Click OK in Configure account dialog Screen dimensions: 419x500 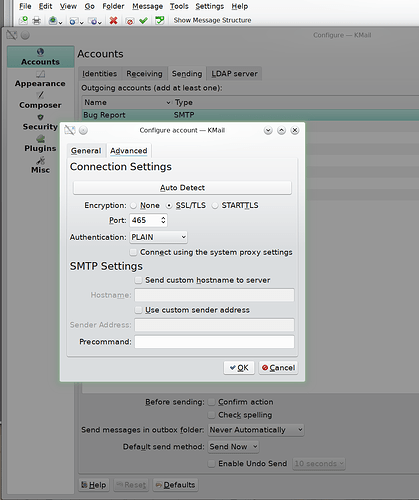pyautogui.click(x=239, y=368)
